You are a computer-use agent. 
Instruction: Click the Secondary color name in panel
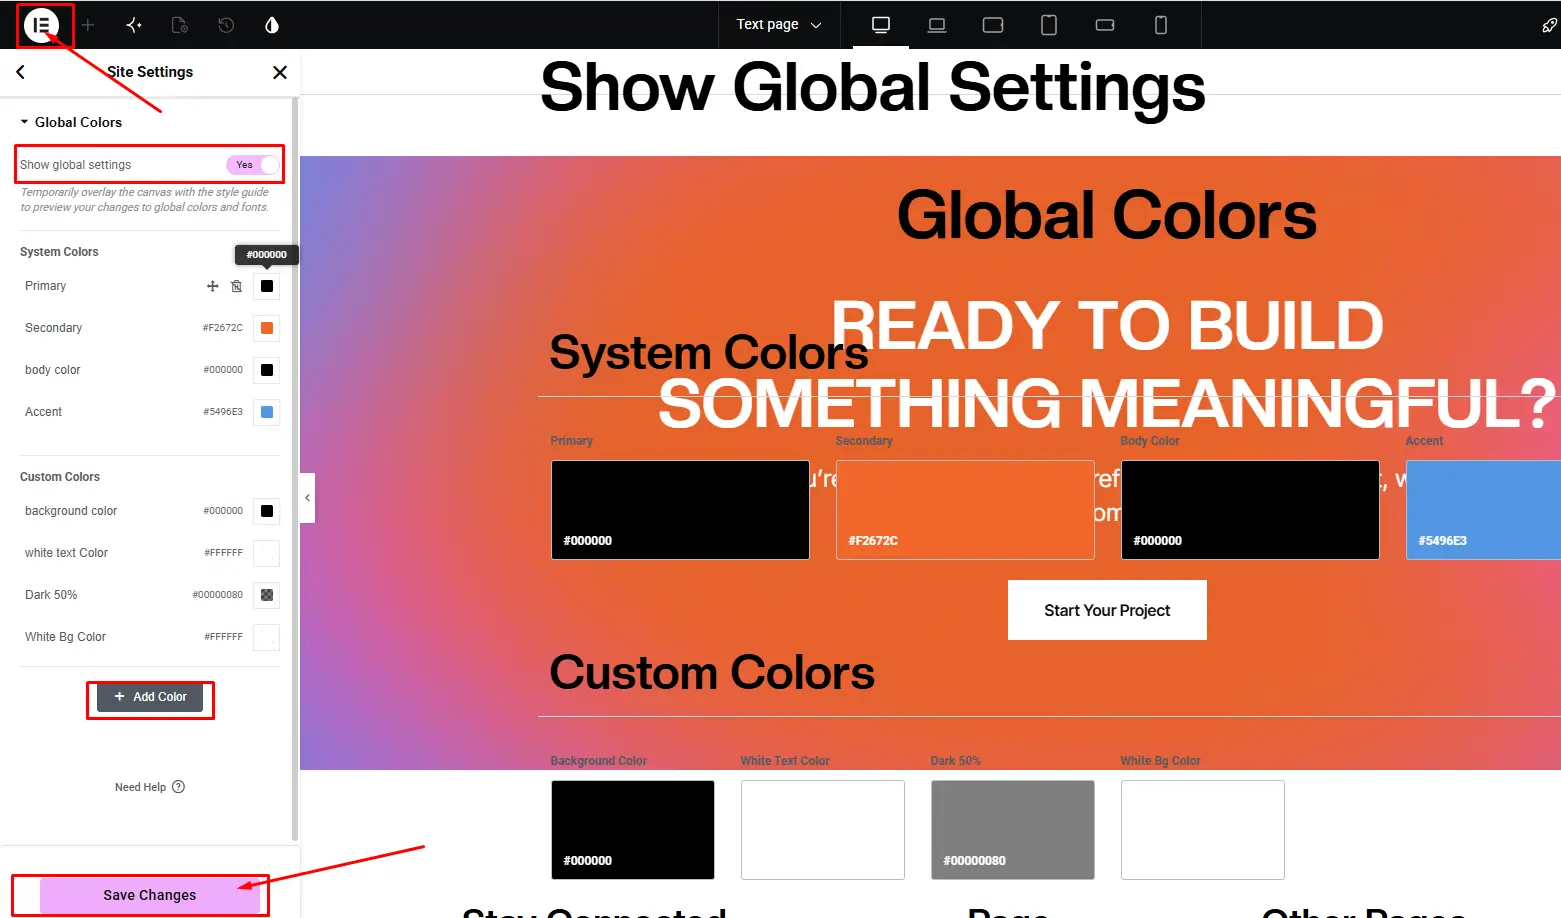pos(54,328)
